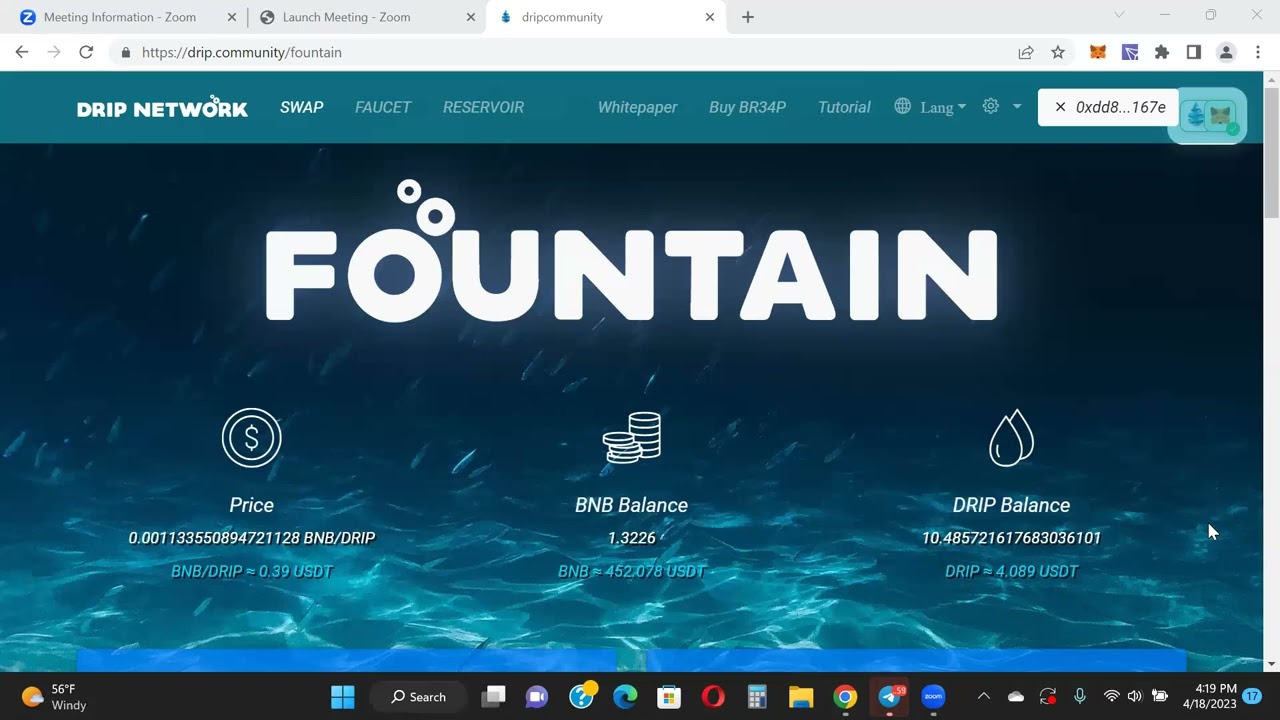Disconnect wallet using the X icon
The height and width of the screenshot is (720, 1280).
point(1061,107)
